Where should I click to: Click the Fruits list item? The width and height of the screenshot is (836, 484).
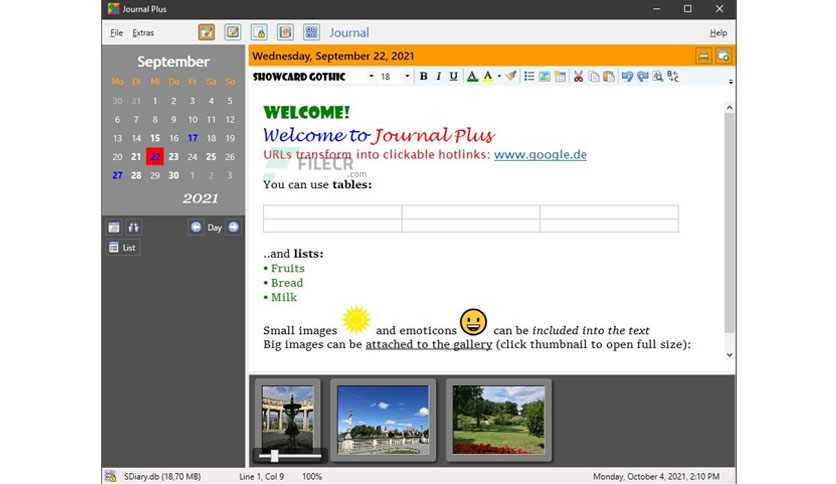287,268
